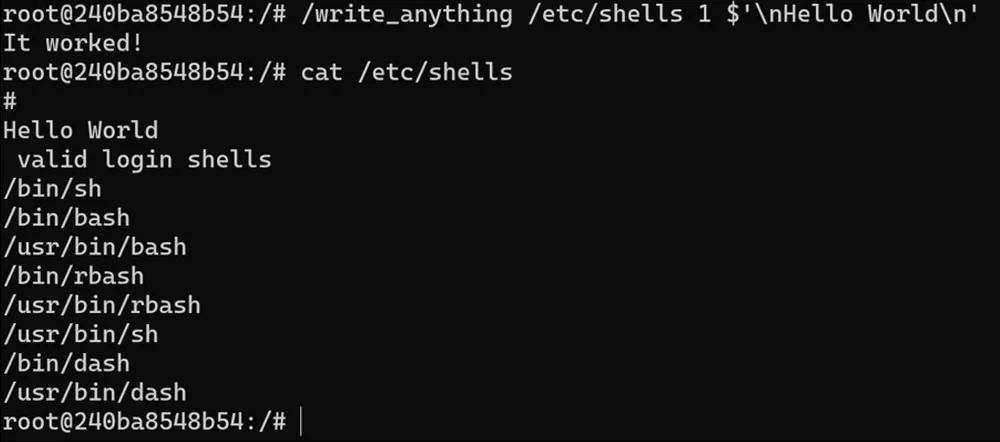
Task: Click the first root@240ba8548b54 prompt
Action: coord(145,14)
